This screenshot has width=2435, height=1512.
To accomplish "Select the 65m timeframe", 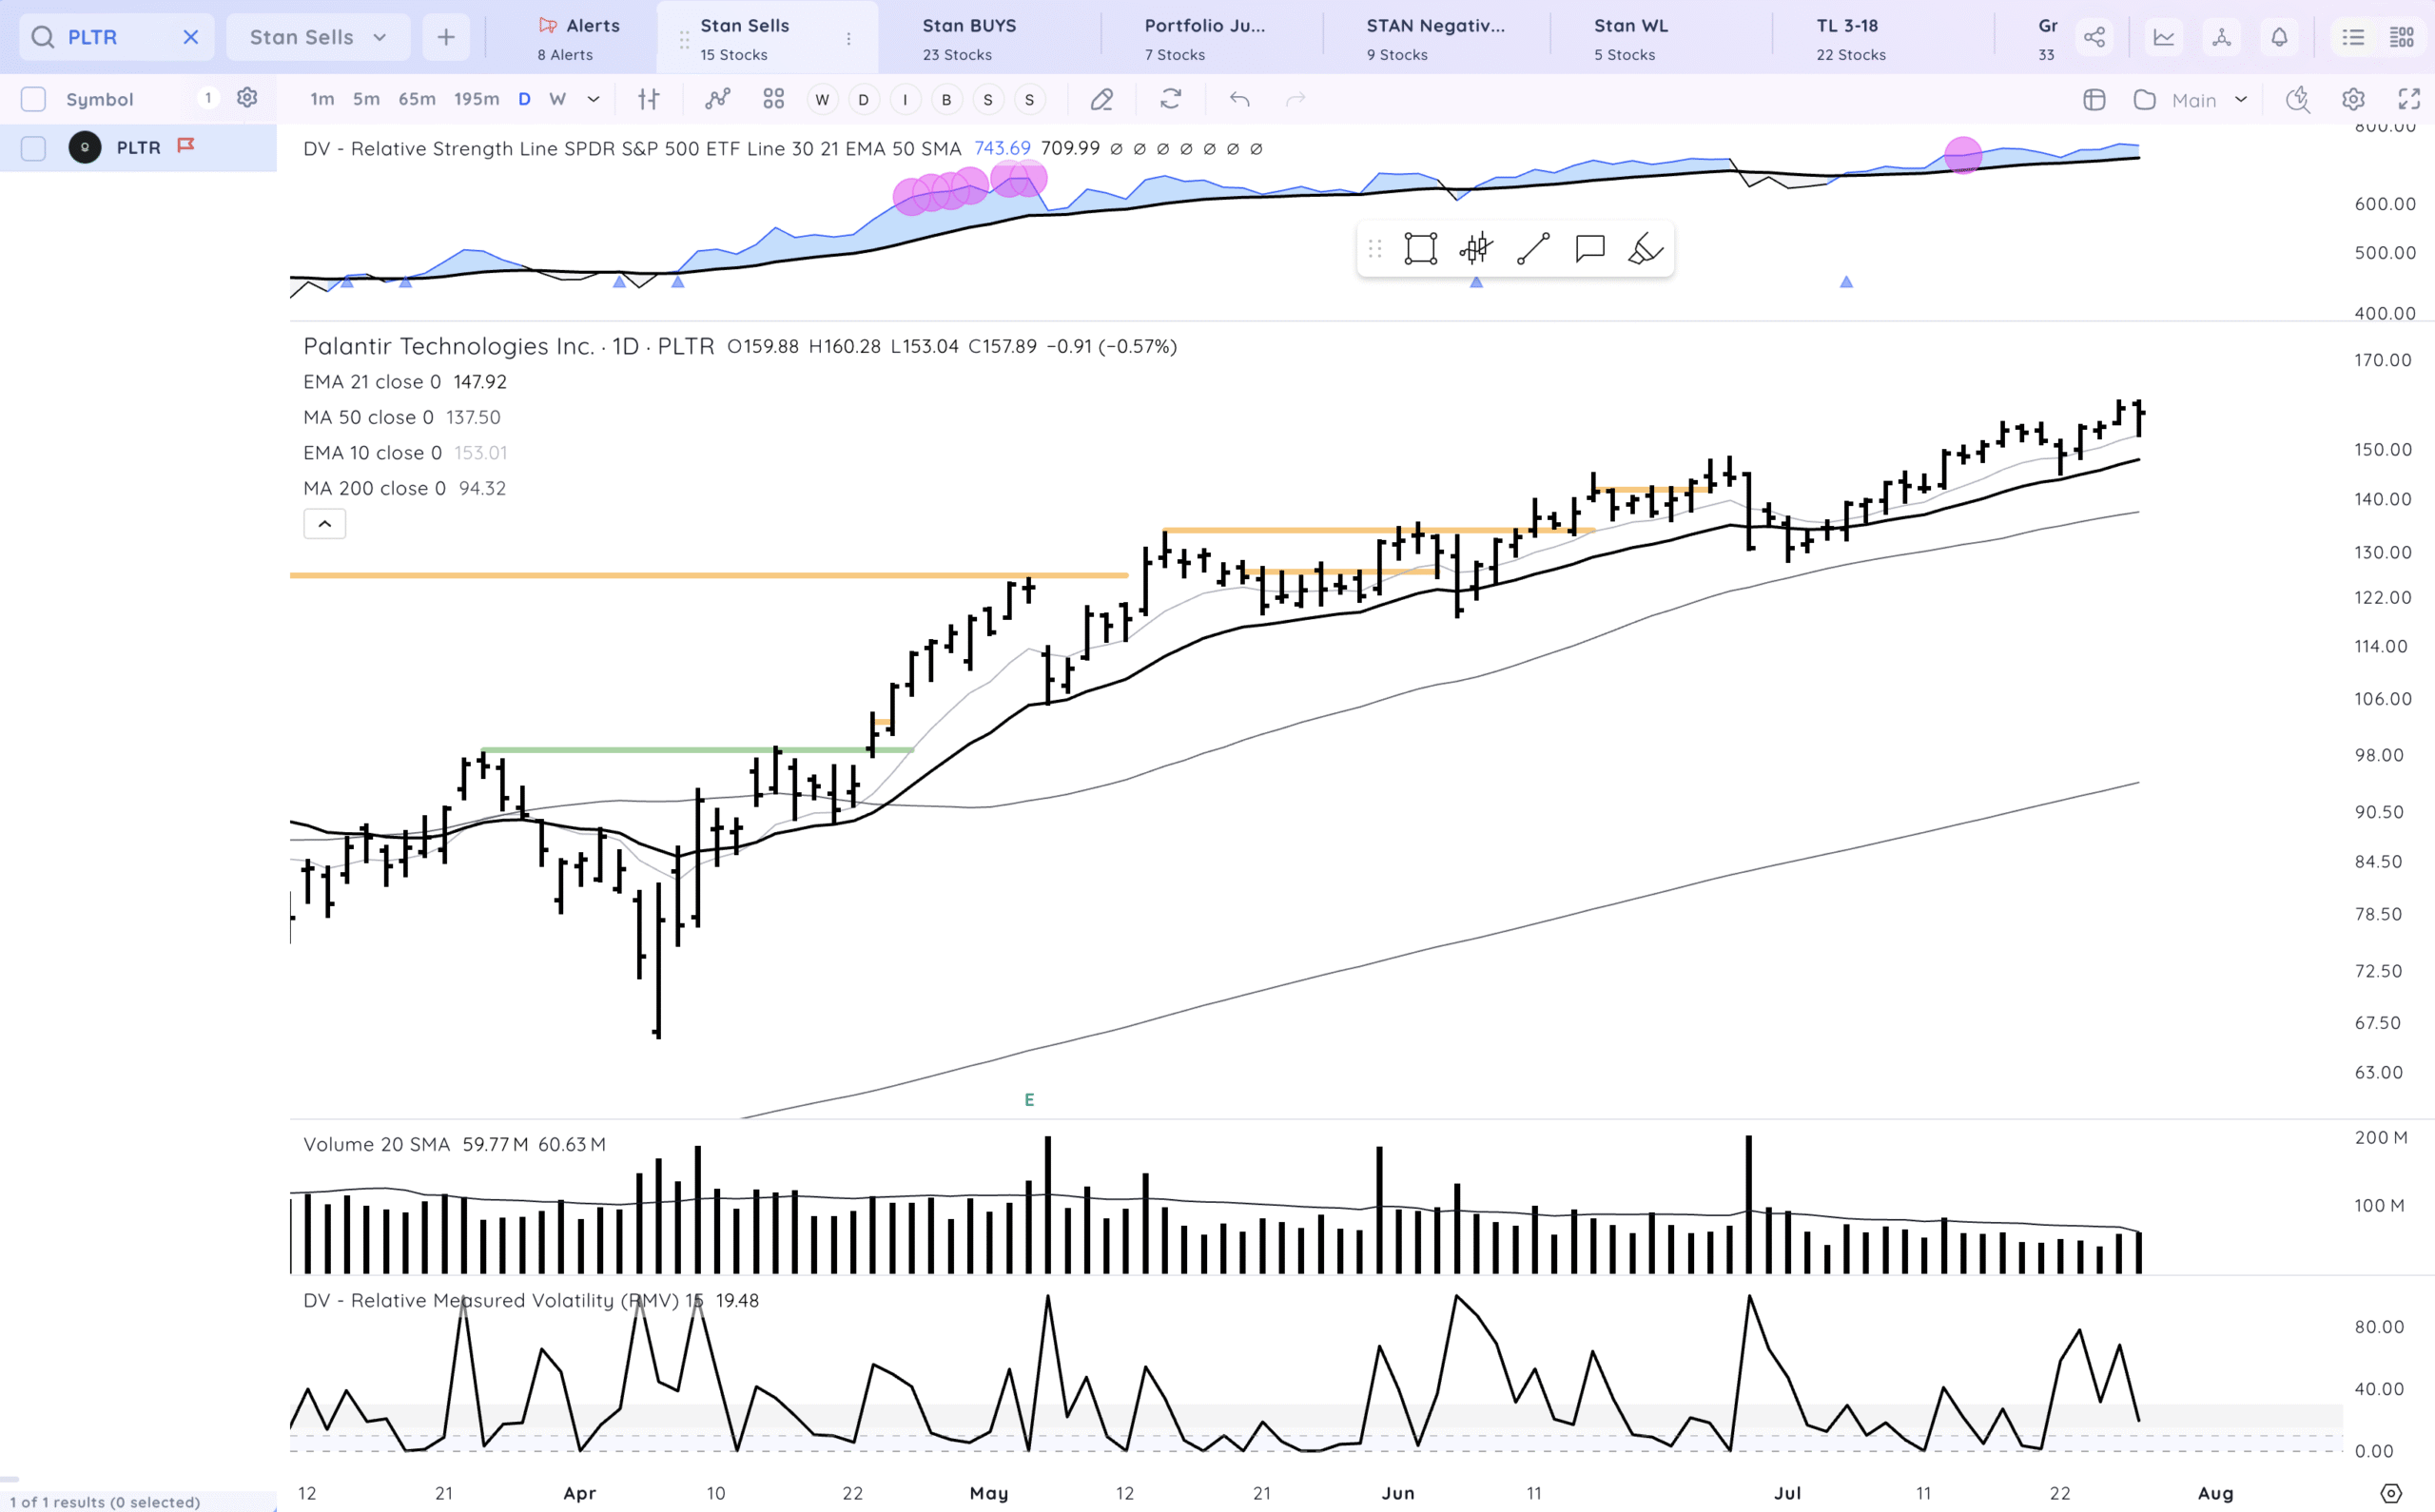I will (417, 99).
